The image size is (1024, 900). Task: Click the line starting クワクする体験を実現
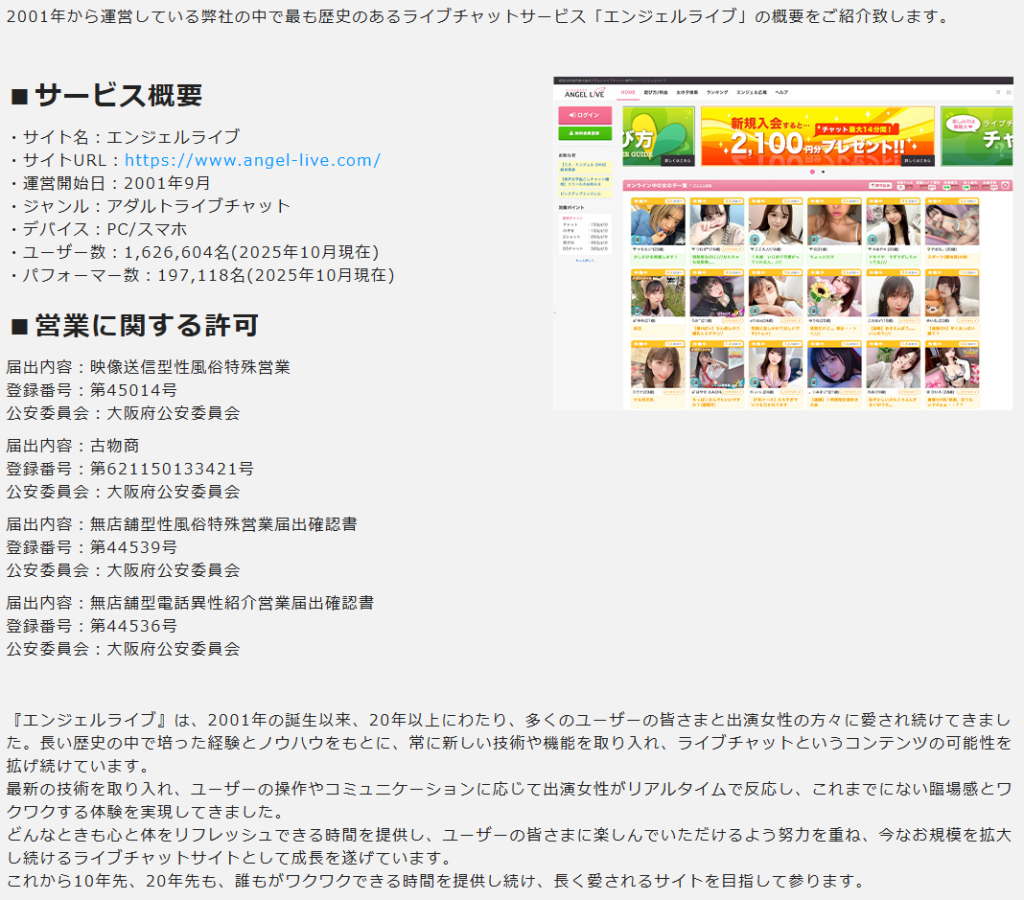pos(145,811)
